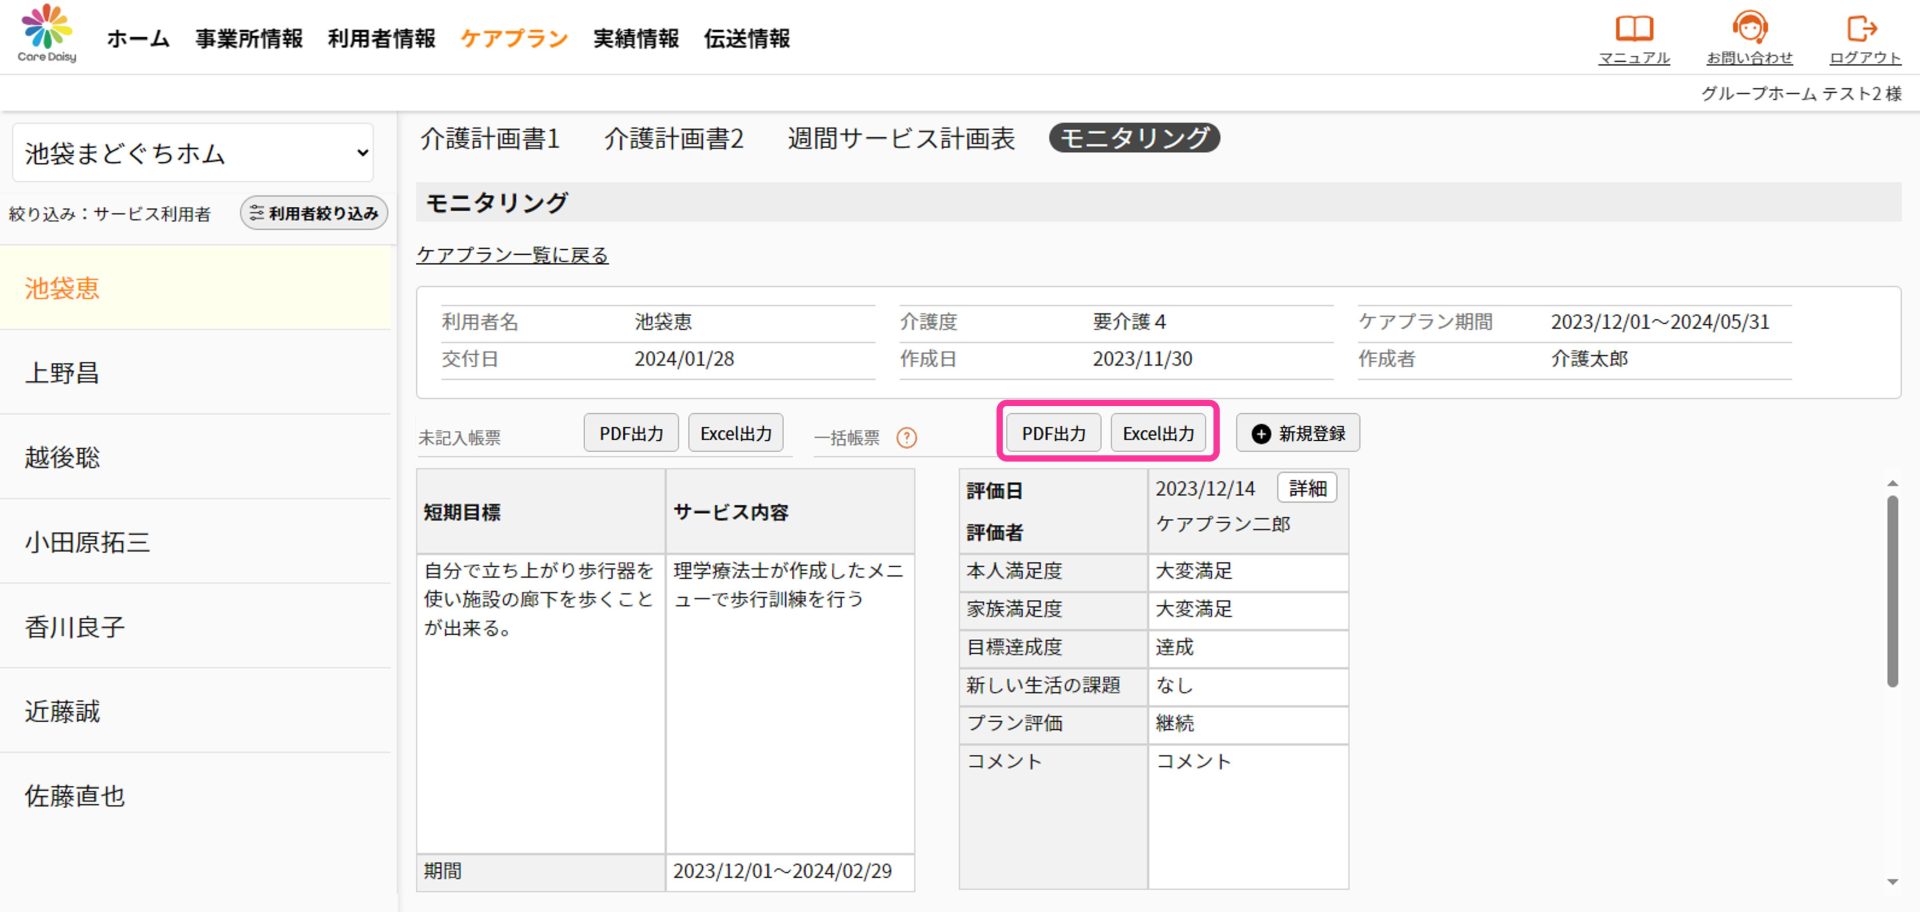Click the plus icon for new registration
Viewport: 1920px width, 912px height.
tap(1261, 434)
